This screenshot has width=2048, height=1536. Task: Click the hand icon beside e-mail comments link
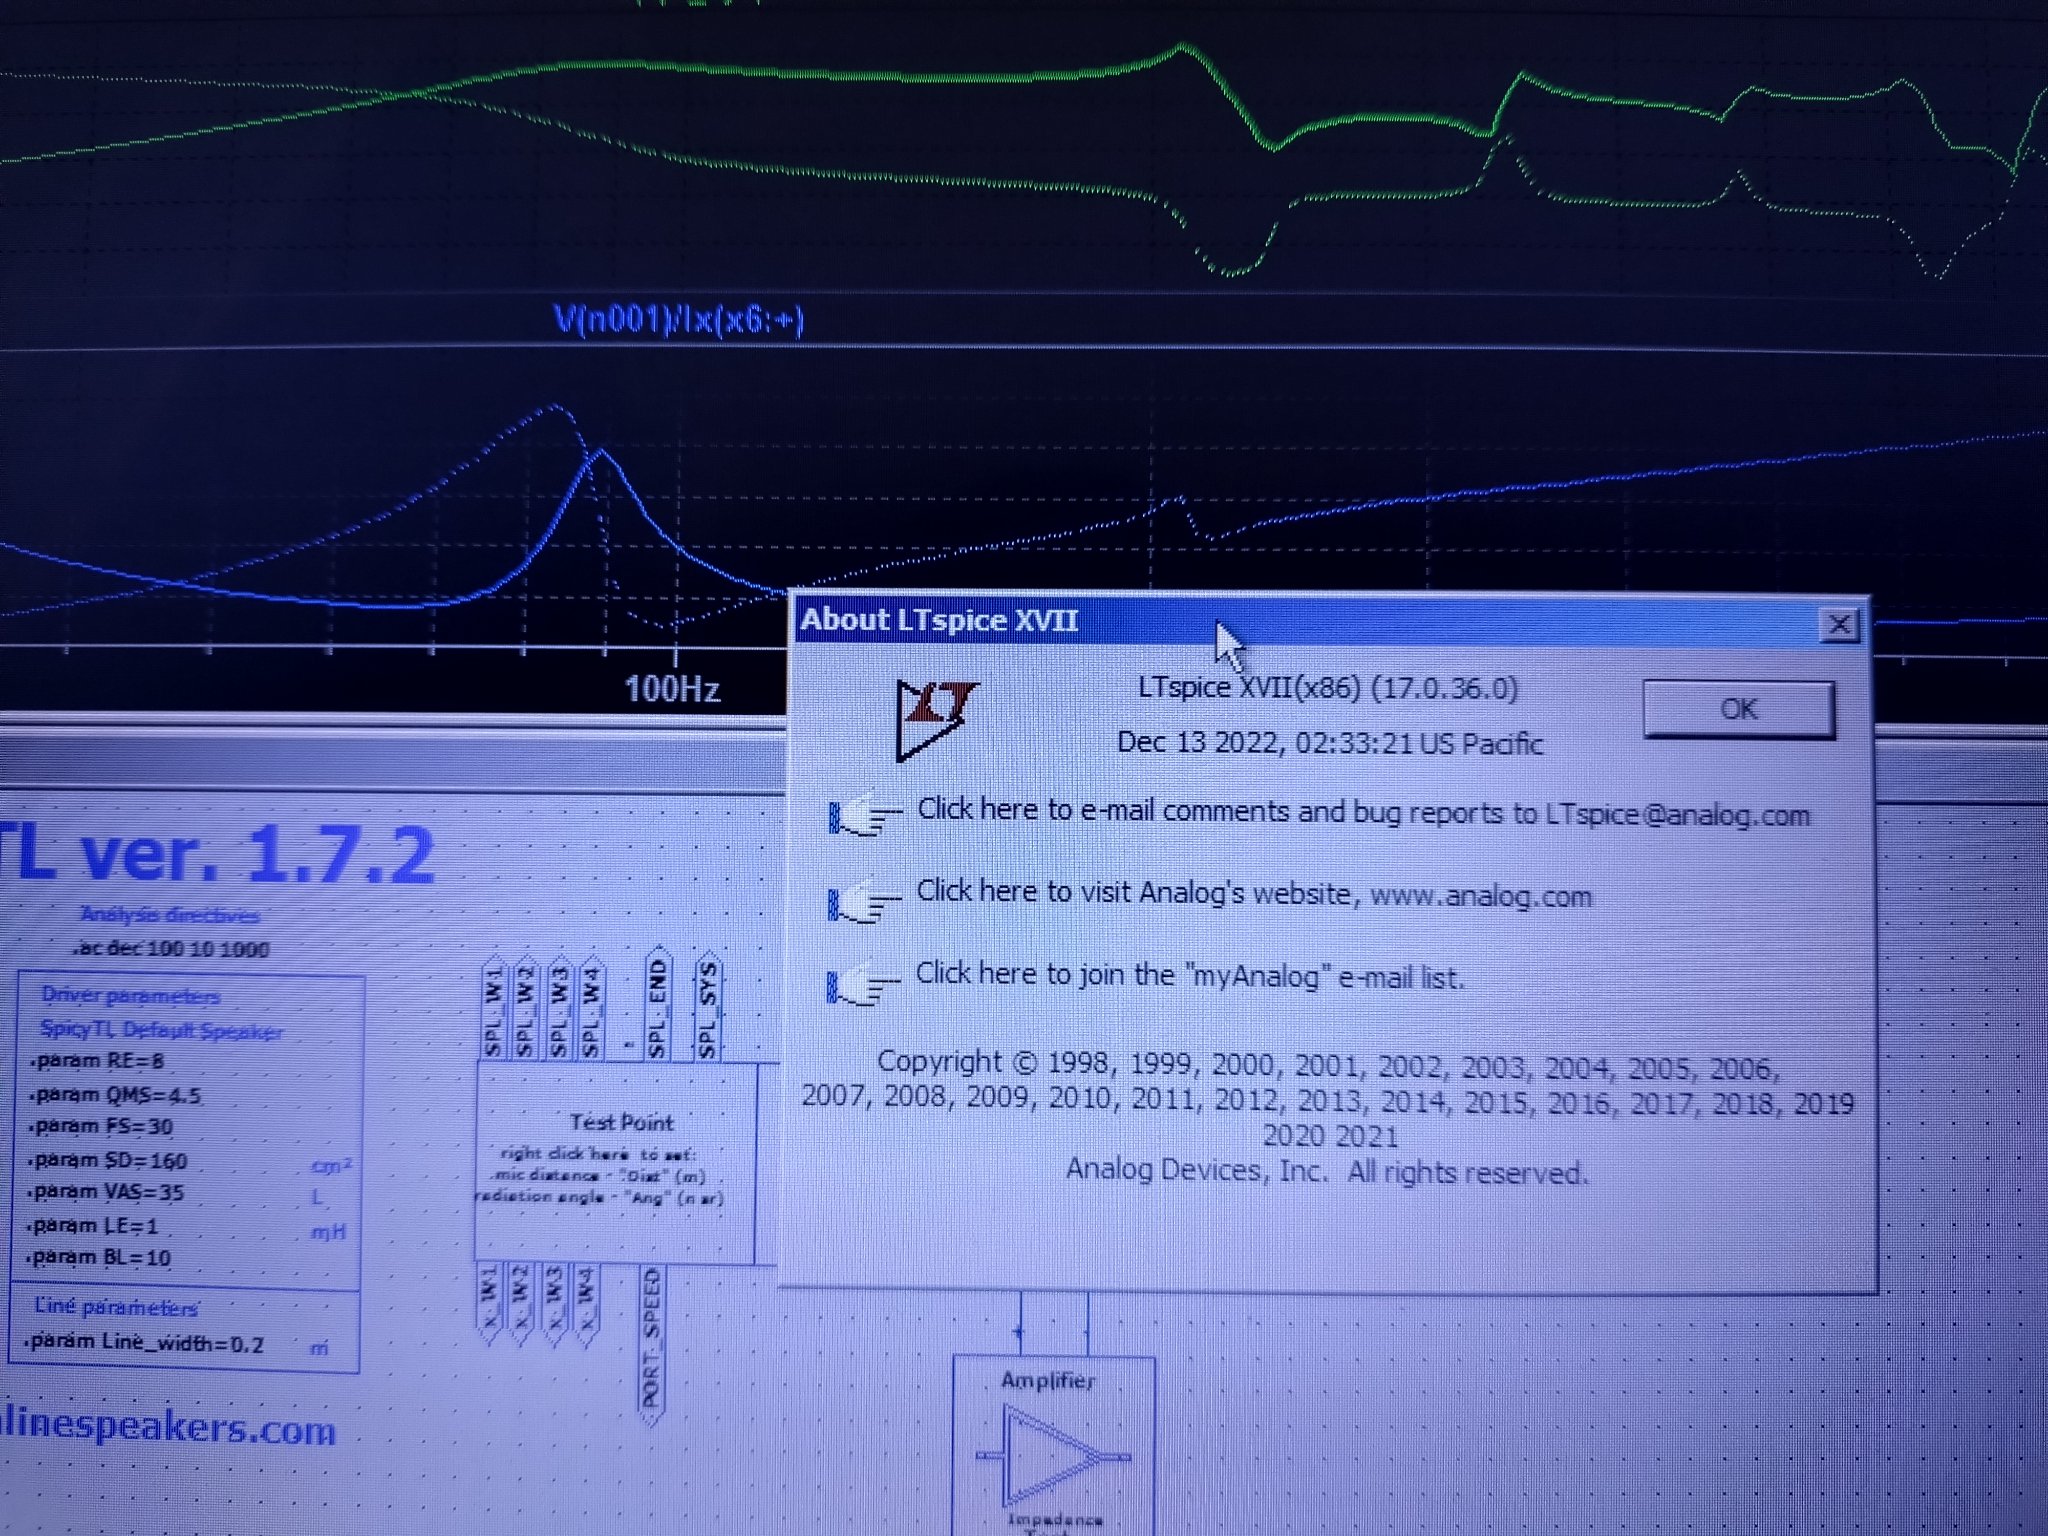point(864,815)
